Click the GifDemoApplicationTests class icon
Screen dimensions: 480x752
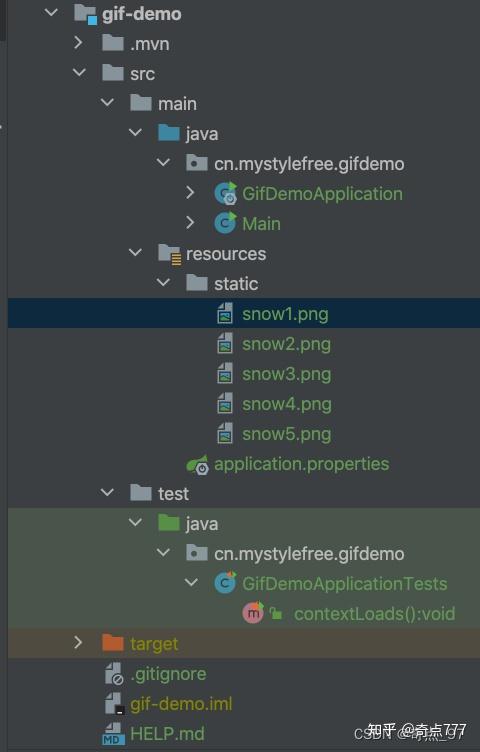point(225,583)
